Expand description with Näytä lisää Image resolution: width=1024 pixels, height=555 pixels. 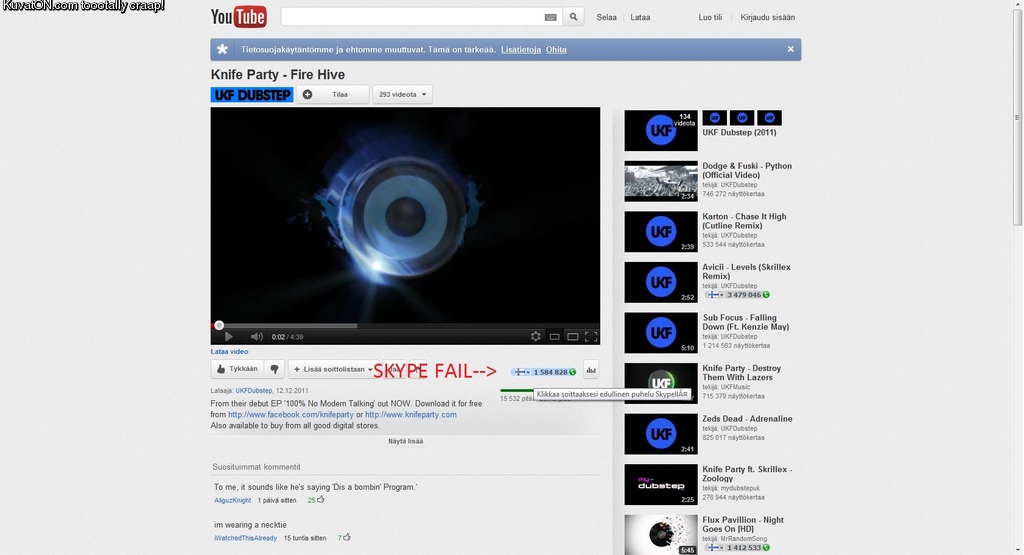pos(405,441)
